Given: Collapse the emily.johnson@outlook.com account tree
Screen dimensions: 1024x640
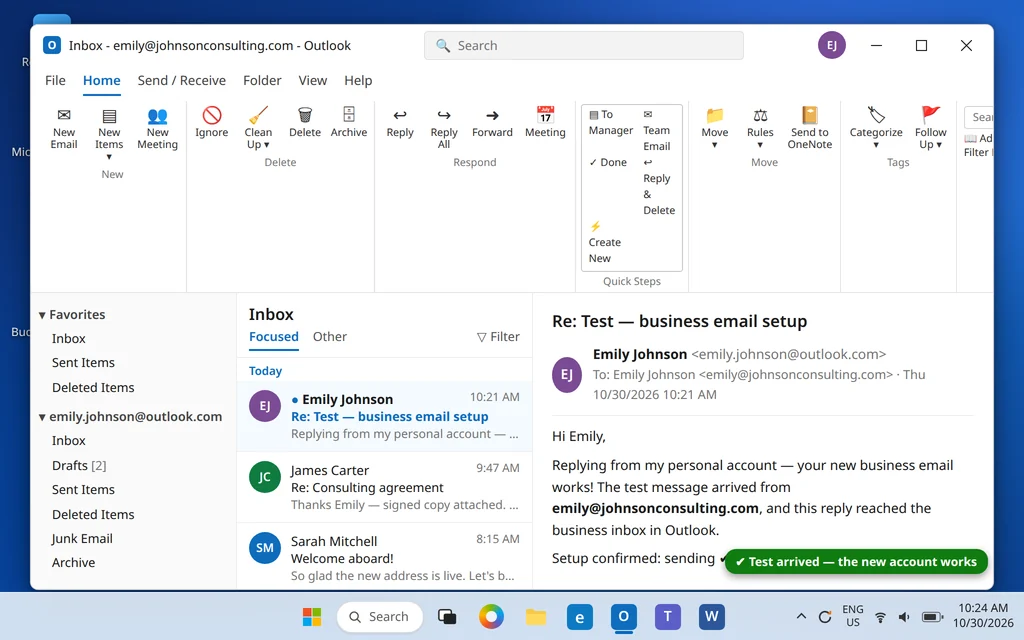Looking at the screenshot, I should click(42, 417).
